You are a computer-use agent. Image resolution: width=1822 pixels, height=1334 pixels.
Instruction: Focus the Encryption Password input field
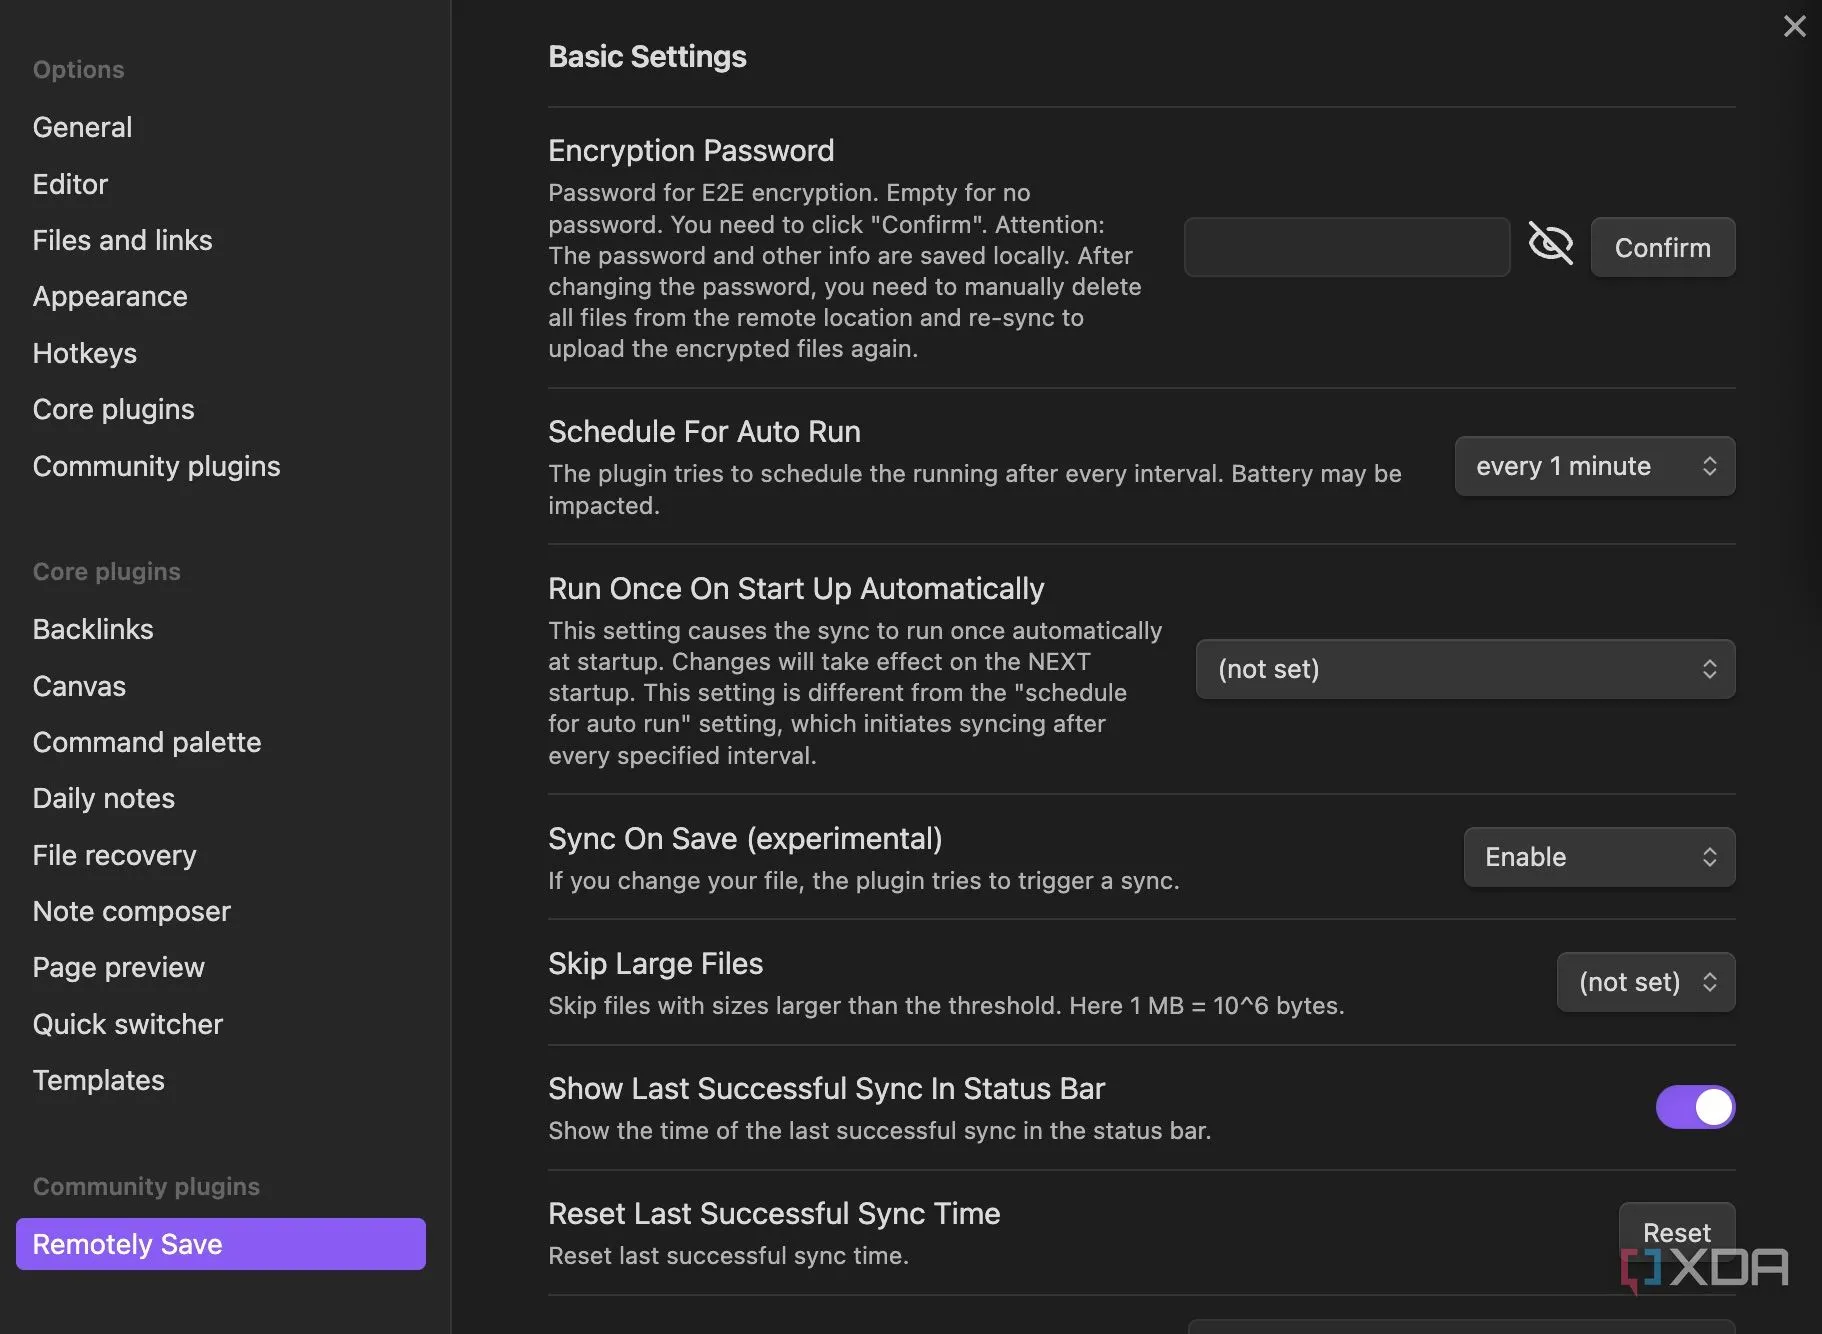[1347, 247]
